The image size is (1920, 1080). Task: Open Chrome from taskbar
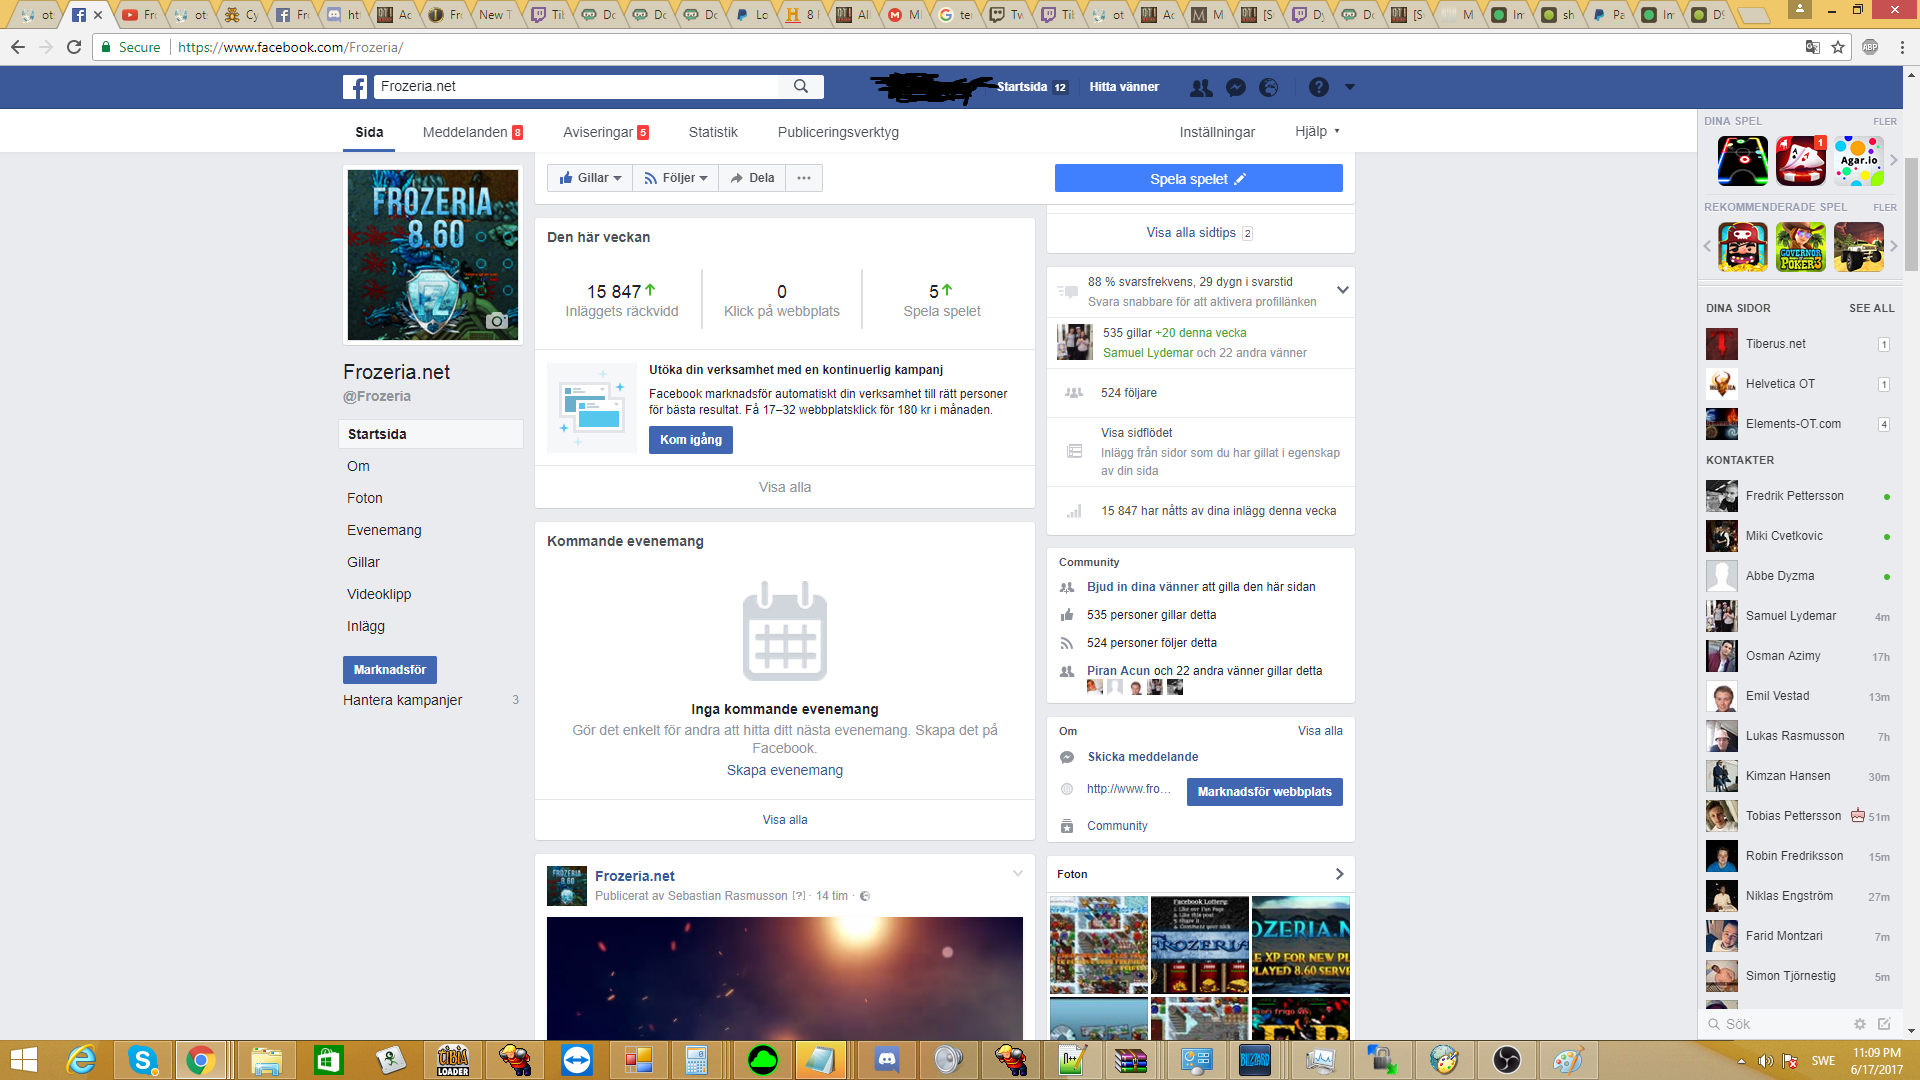[x=201, y=1060]
